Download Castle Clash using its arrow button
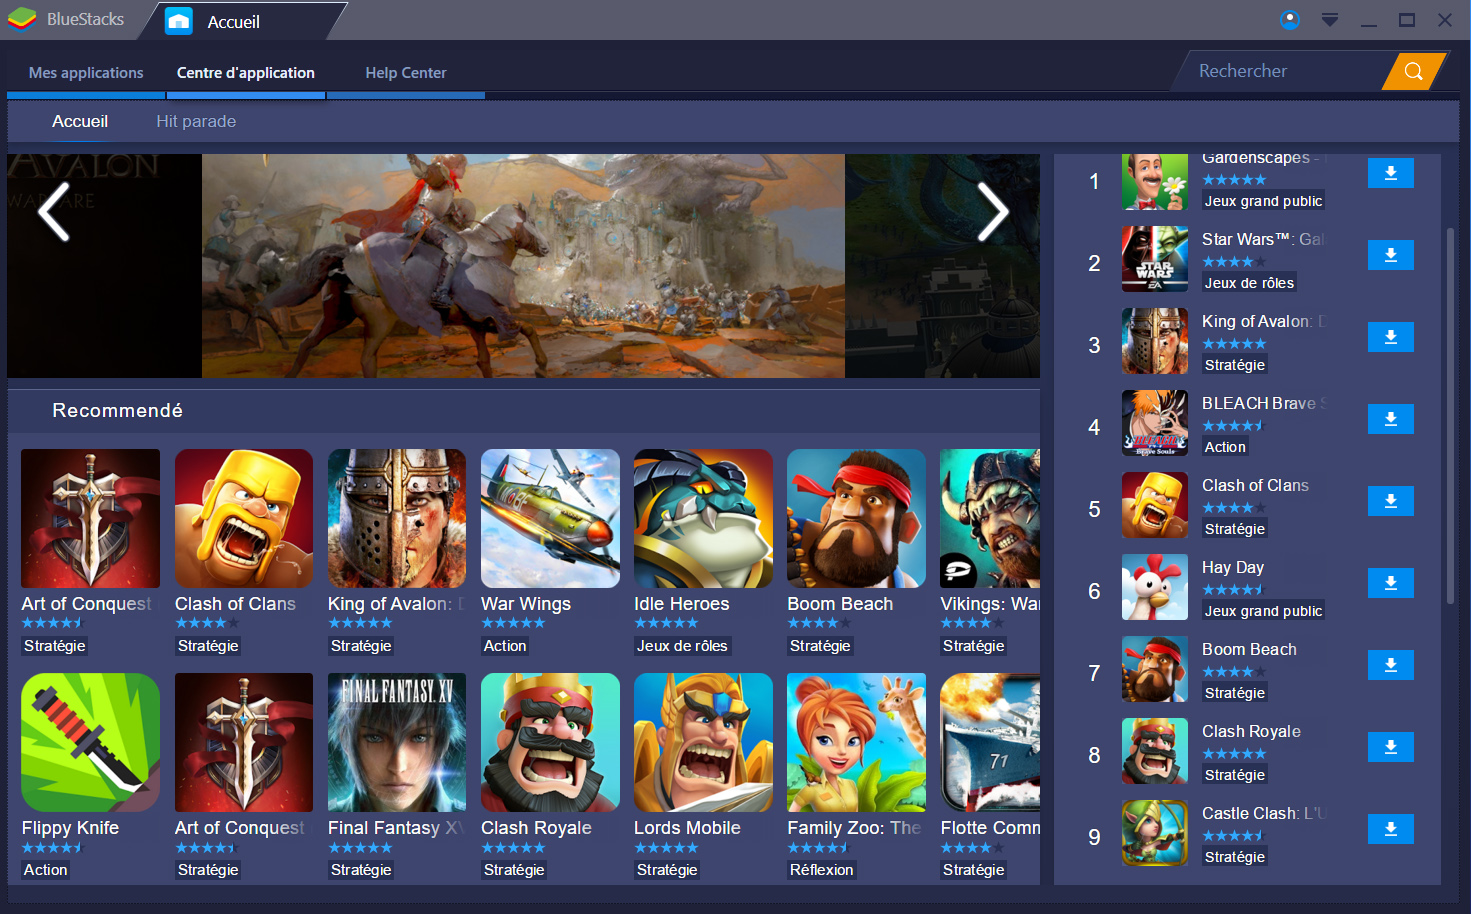This screenshot has width=1471, height=914. coord(1390,830)
